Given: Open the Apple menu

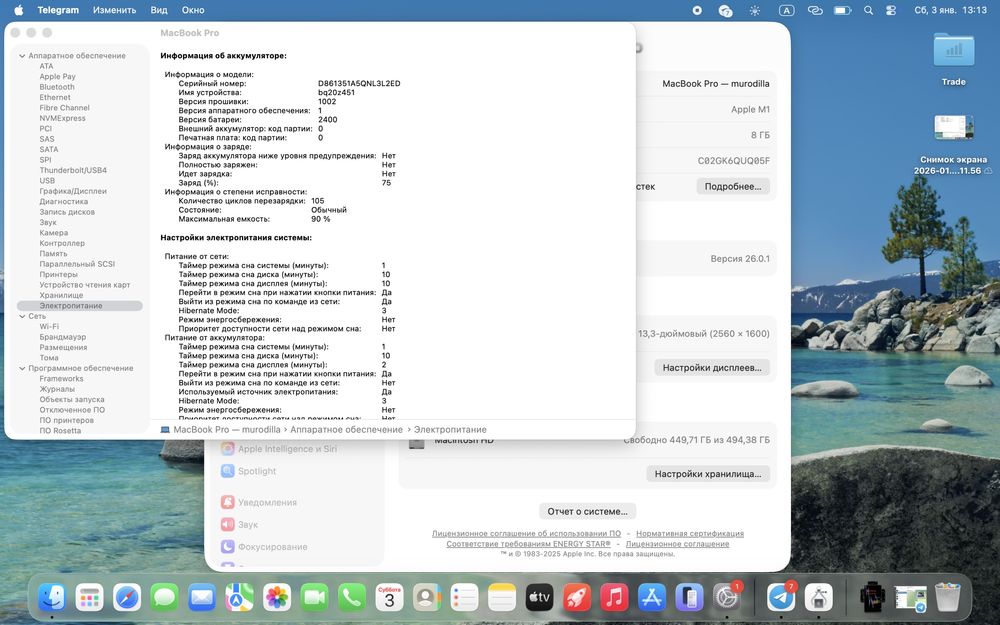Looking at the screenshot, I should coord(18,10).
